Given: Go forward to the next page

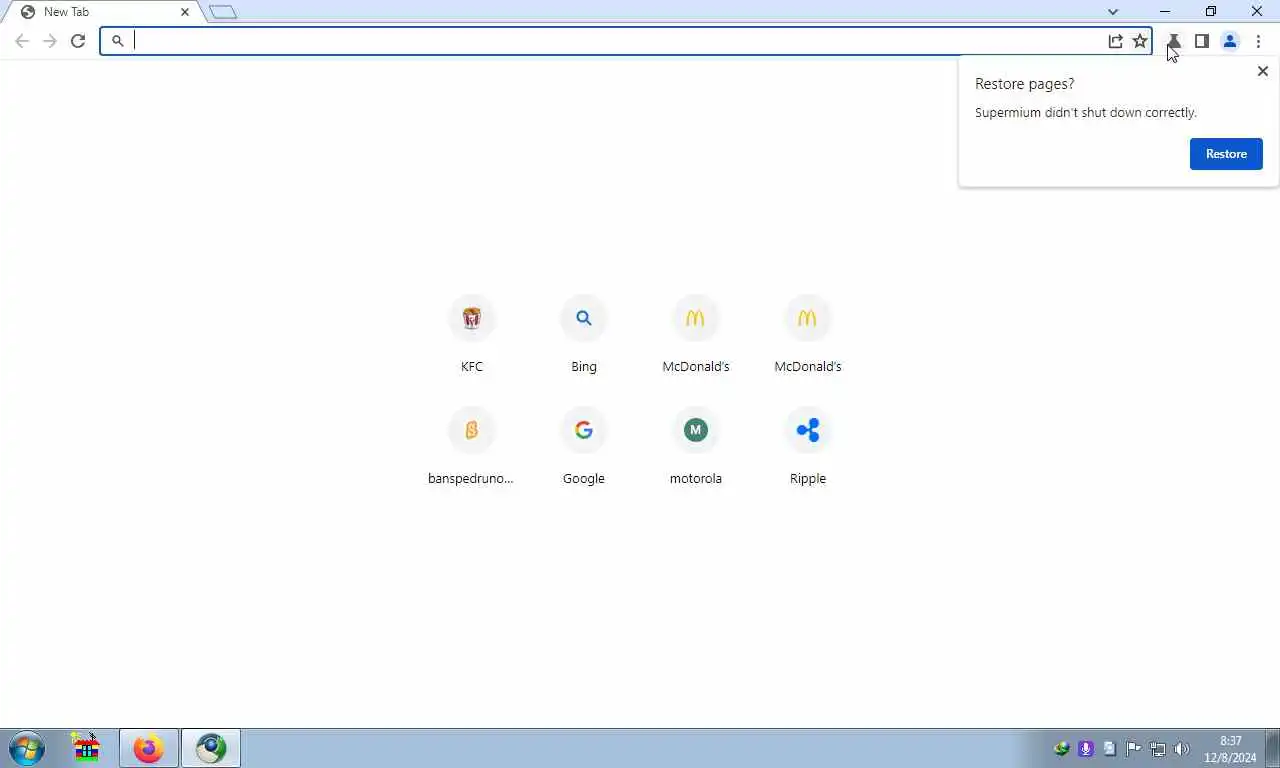Looking at the screenshot, I should pyautogui.click(x=50, y=41).
